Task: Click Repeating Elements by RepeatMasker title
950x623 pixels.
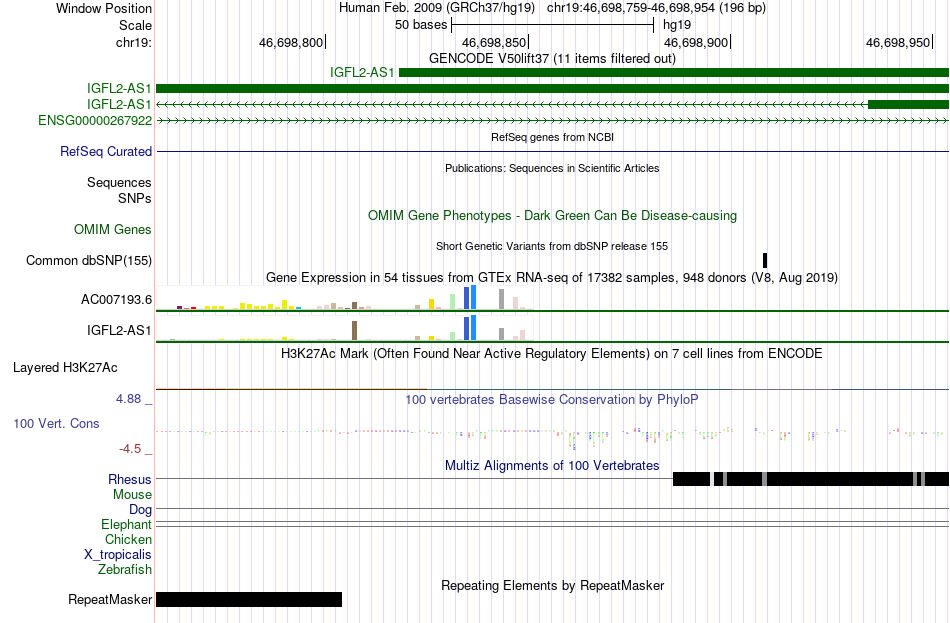Action: [553, 585]
